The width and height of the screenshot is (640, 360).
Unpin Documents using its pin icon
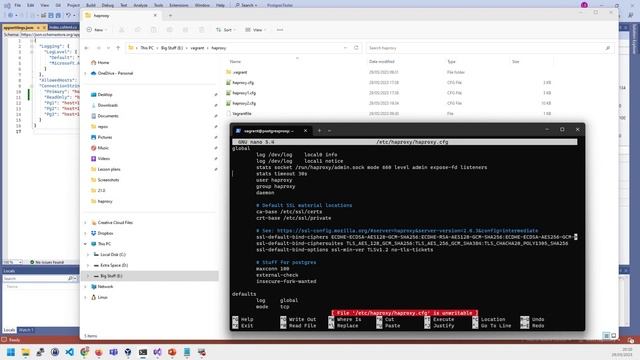(x=216, y=116)
